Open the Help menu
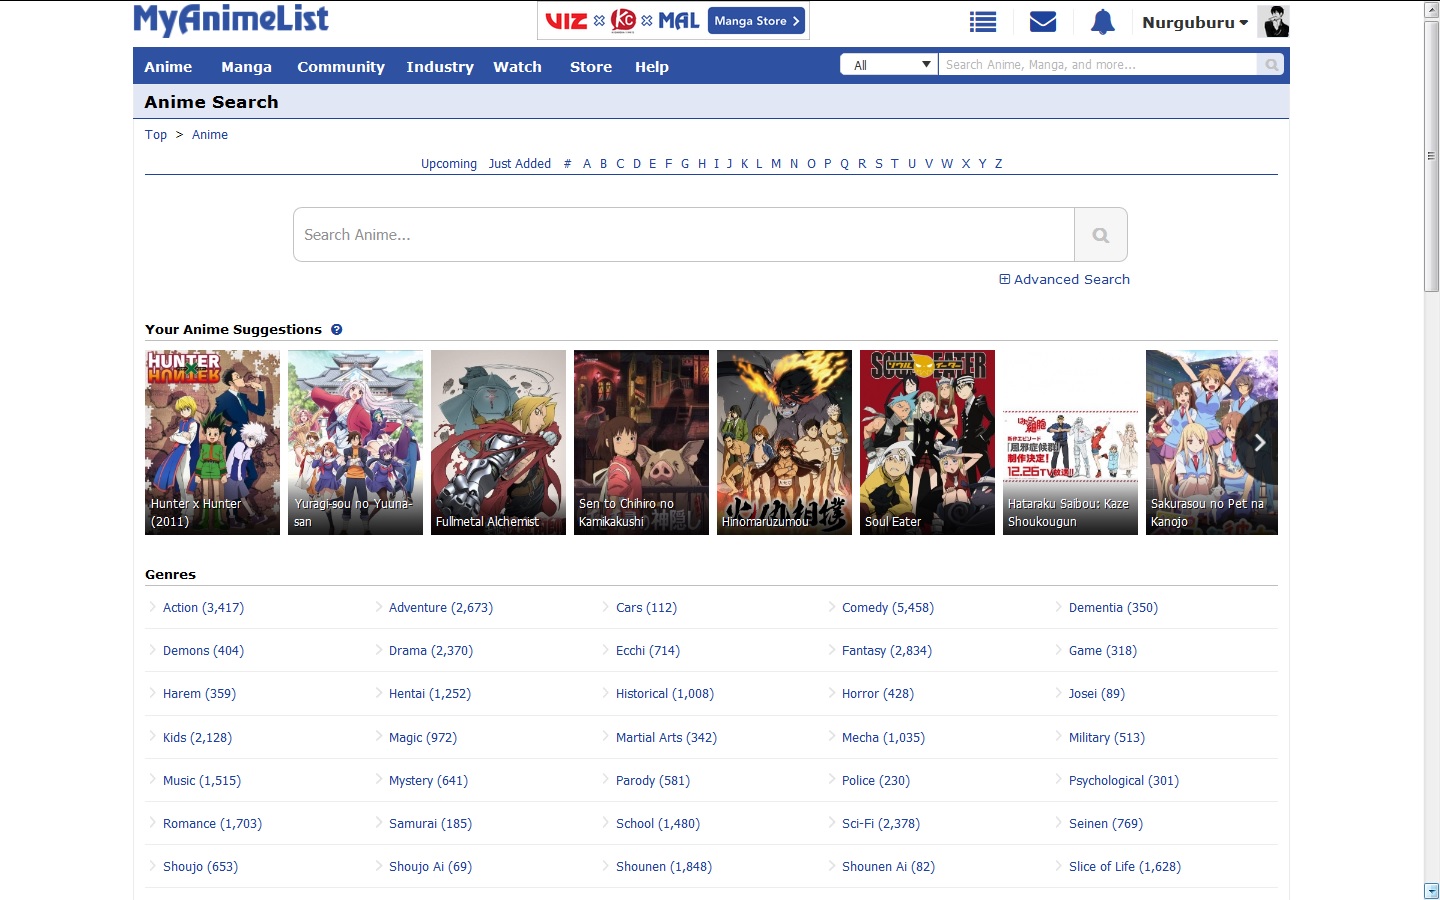The image size is (1440, 900). 652,67
